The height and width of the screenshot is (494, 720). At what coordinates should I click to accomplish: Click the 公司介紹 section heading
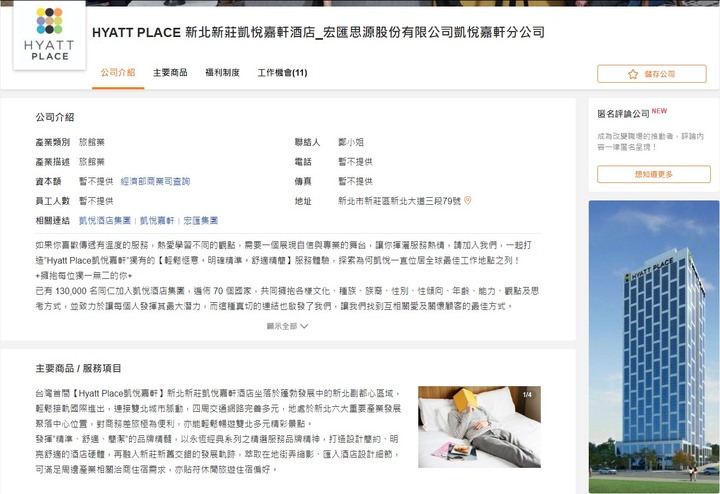coord(55,117)
